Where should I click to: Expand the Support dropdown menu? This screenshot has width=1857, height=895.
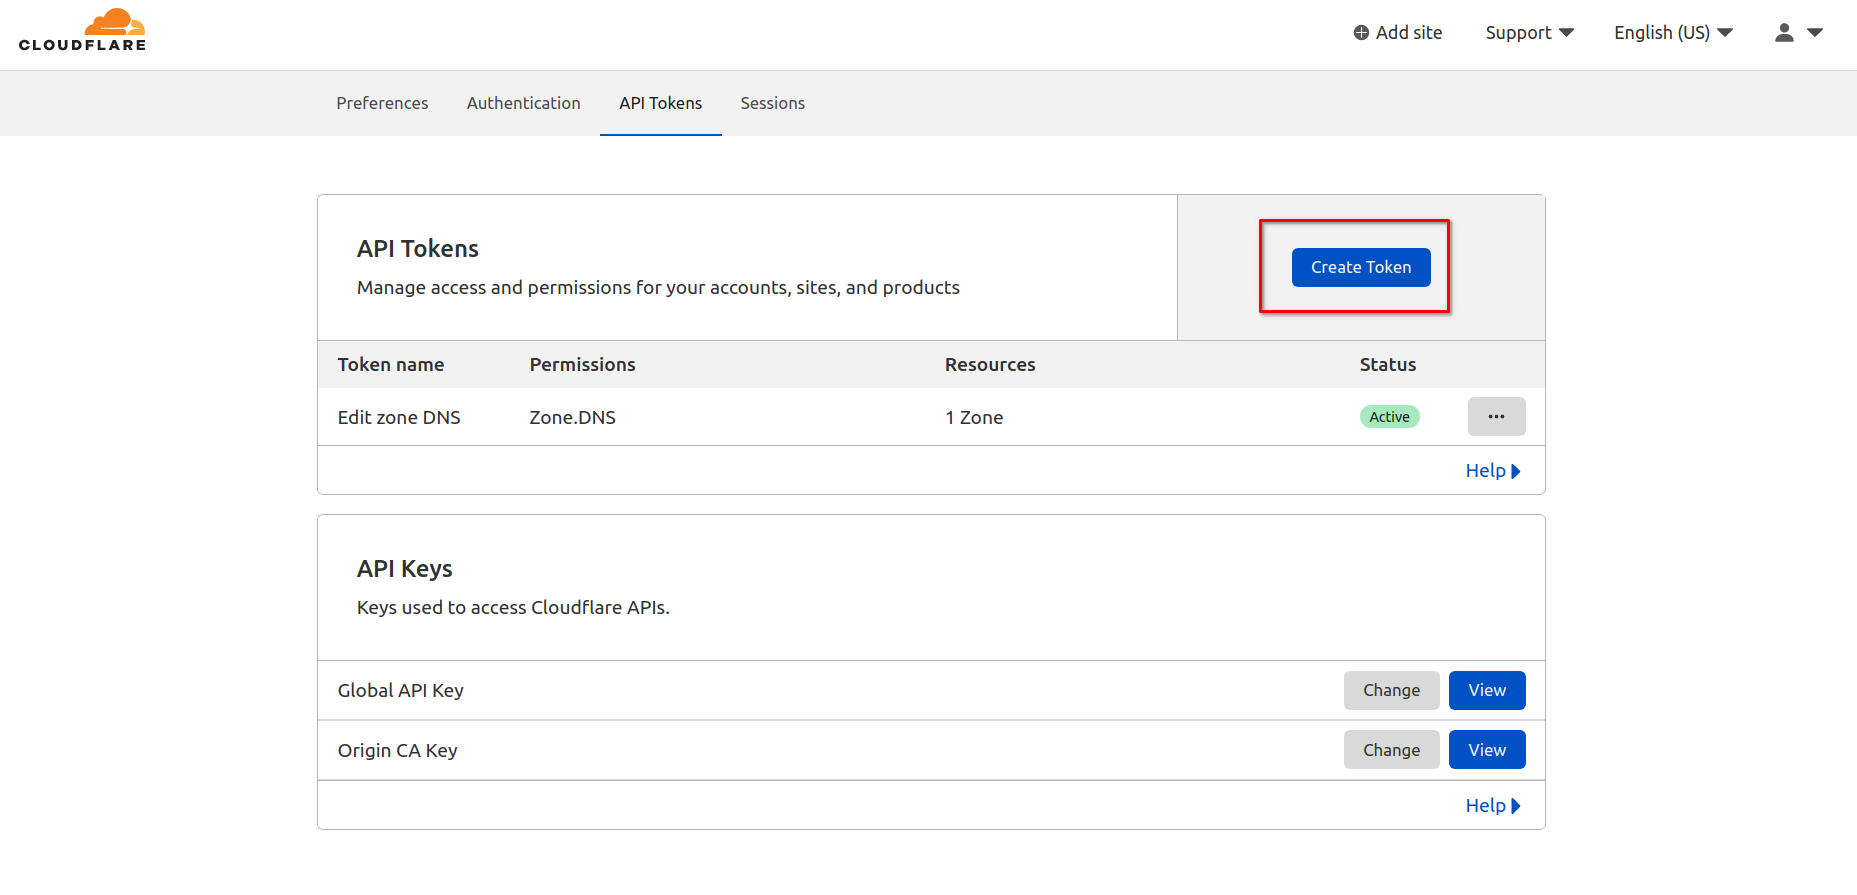point(1529,33)
